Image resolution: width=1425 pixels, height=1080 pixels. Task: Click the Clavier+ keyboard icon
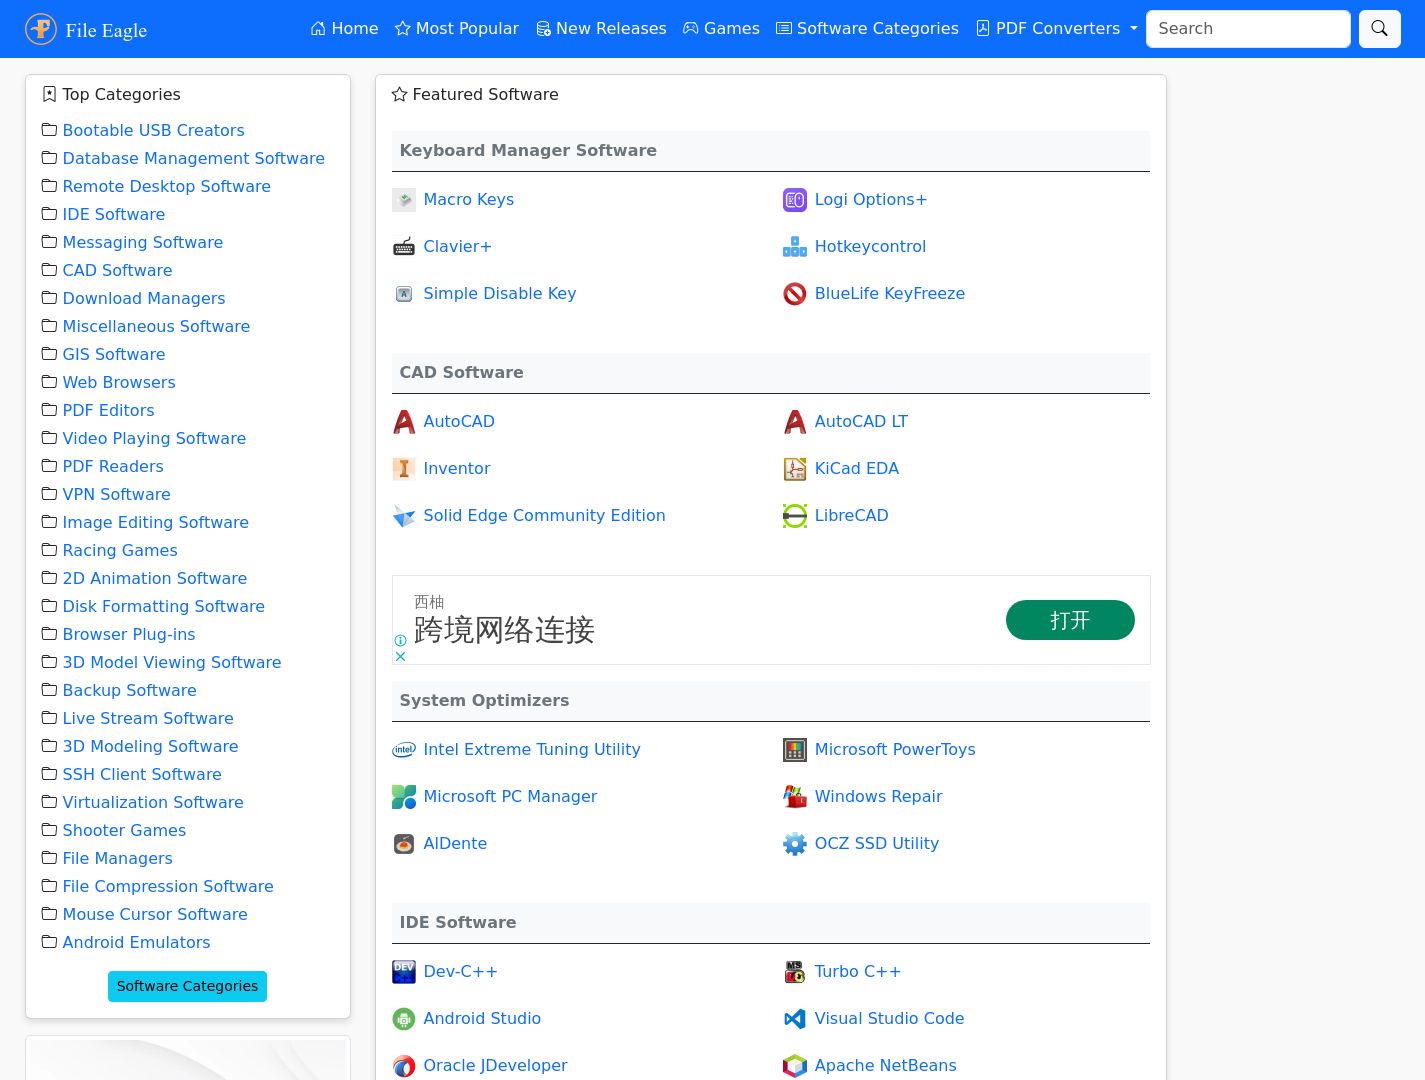pos(404,247)
